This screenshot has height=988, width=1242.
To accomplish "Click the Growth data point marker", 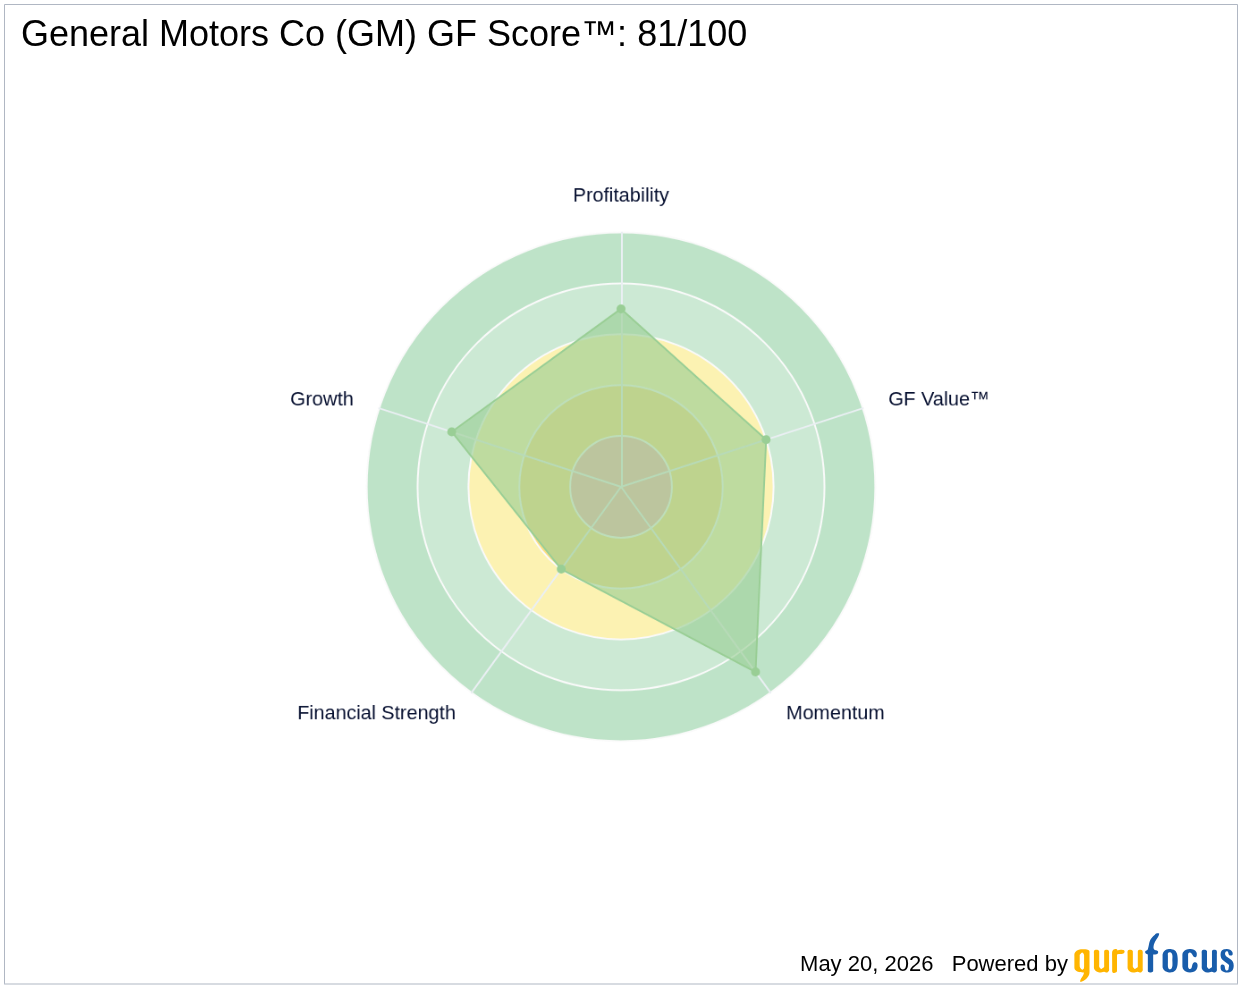I will (452, 432).
